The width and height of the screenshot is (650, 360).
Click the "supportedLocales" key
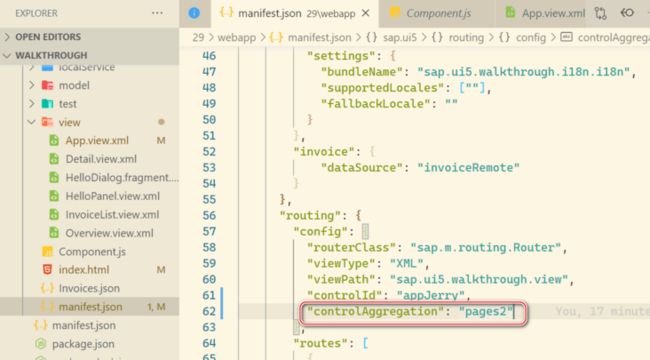pyautogui.click(x=383, y=88)
